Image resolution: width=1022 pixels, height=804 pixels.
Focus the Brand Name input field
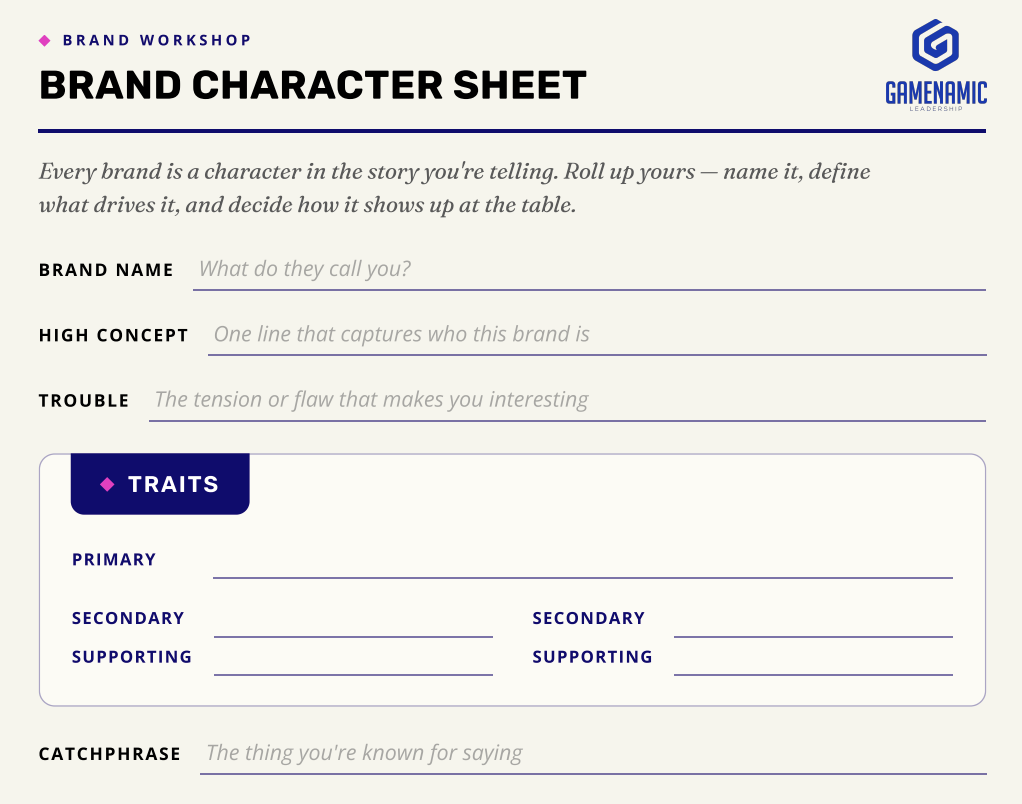[x=589, y=270]
